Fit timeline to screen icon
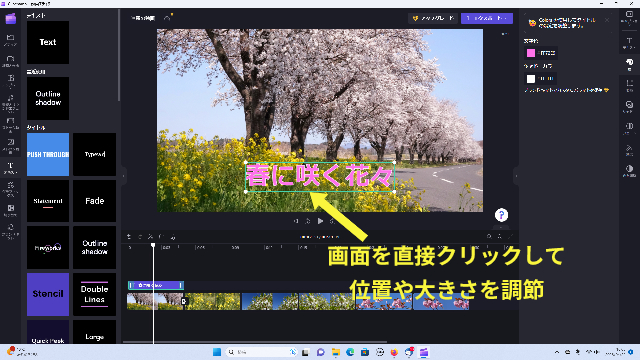Screen dimensions: 640x360 [x=510, y=236]
